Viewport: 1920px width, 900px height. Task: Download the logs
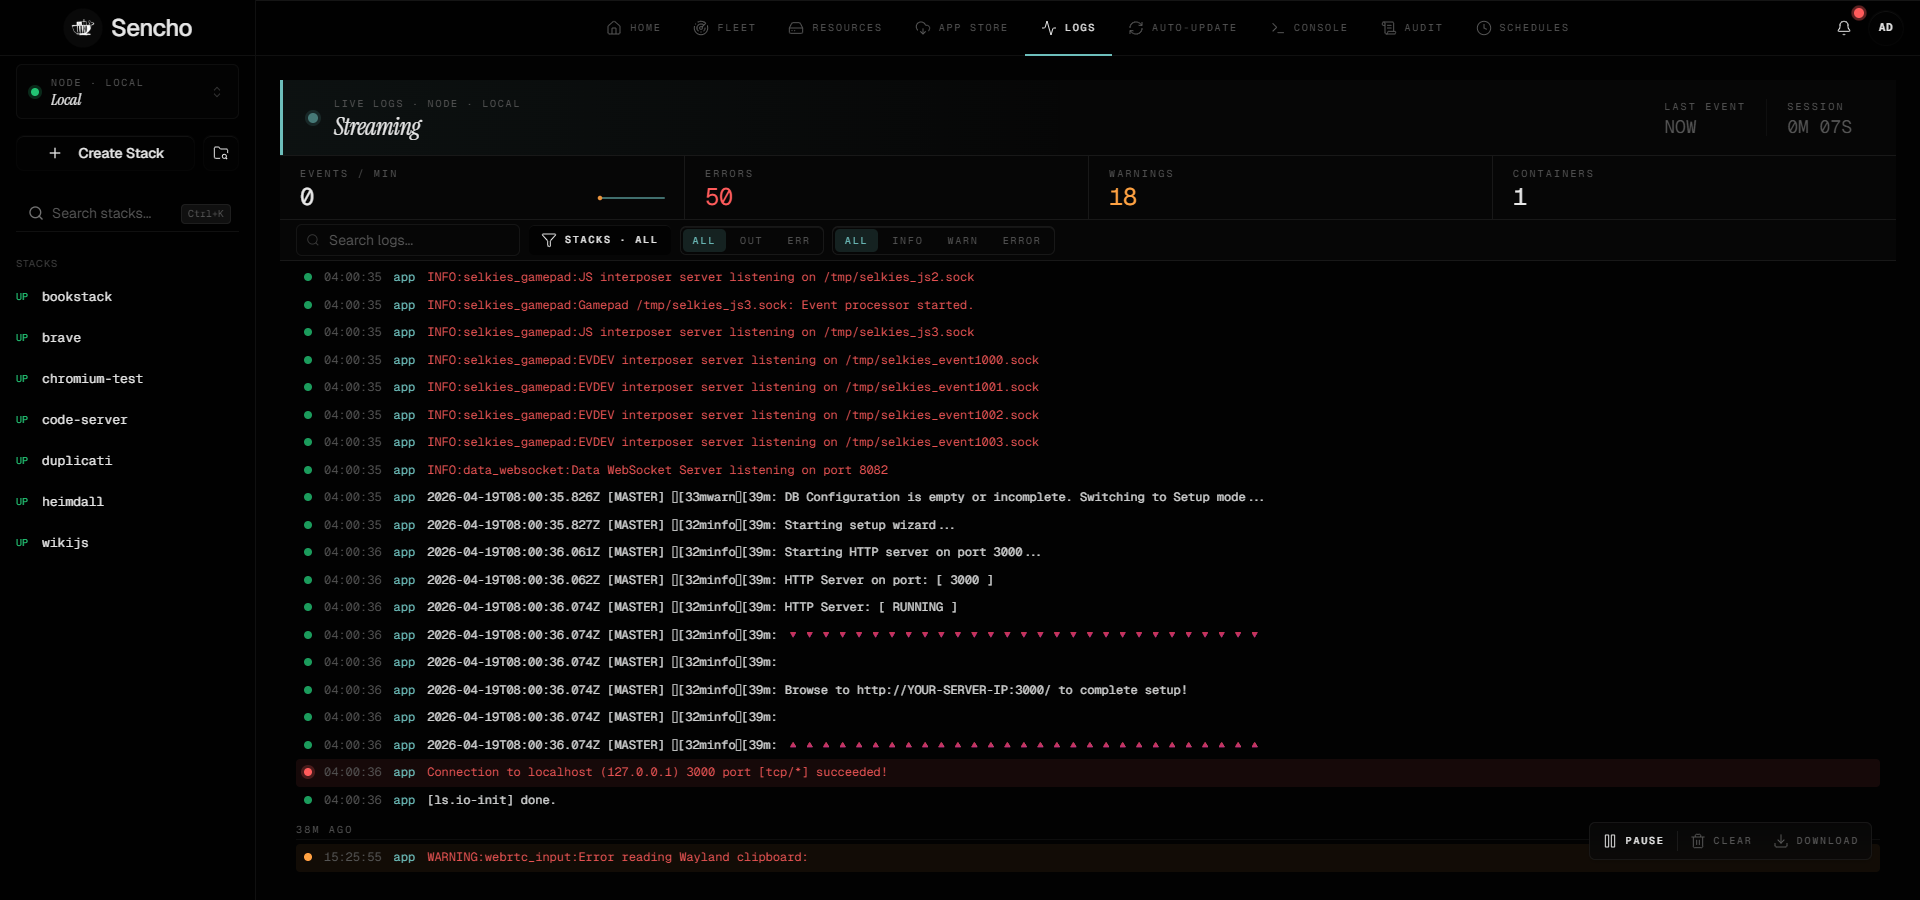1816,841
